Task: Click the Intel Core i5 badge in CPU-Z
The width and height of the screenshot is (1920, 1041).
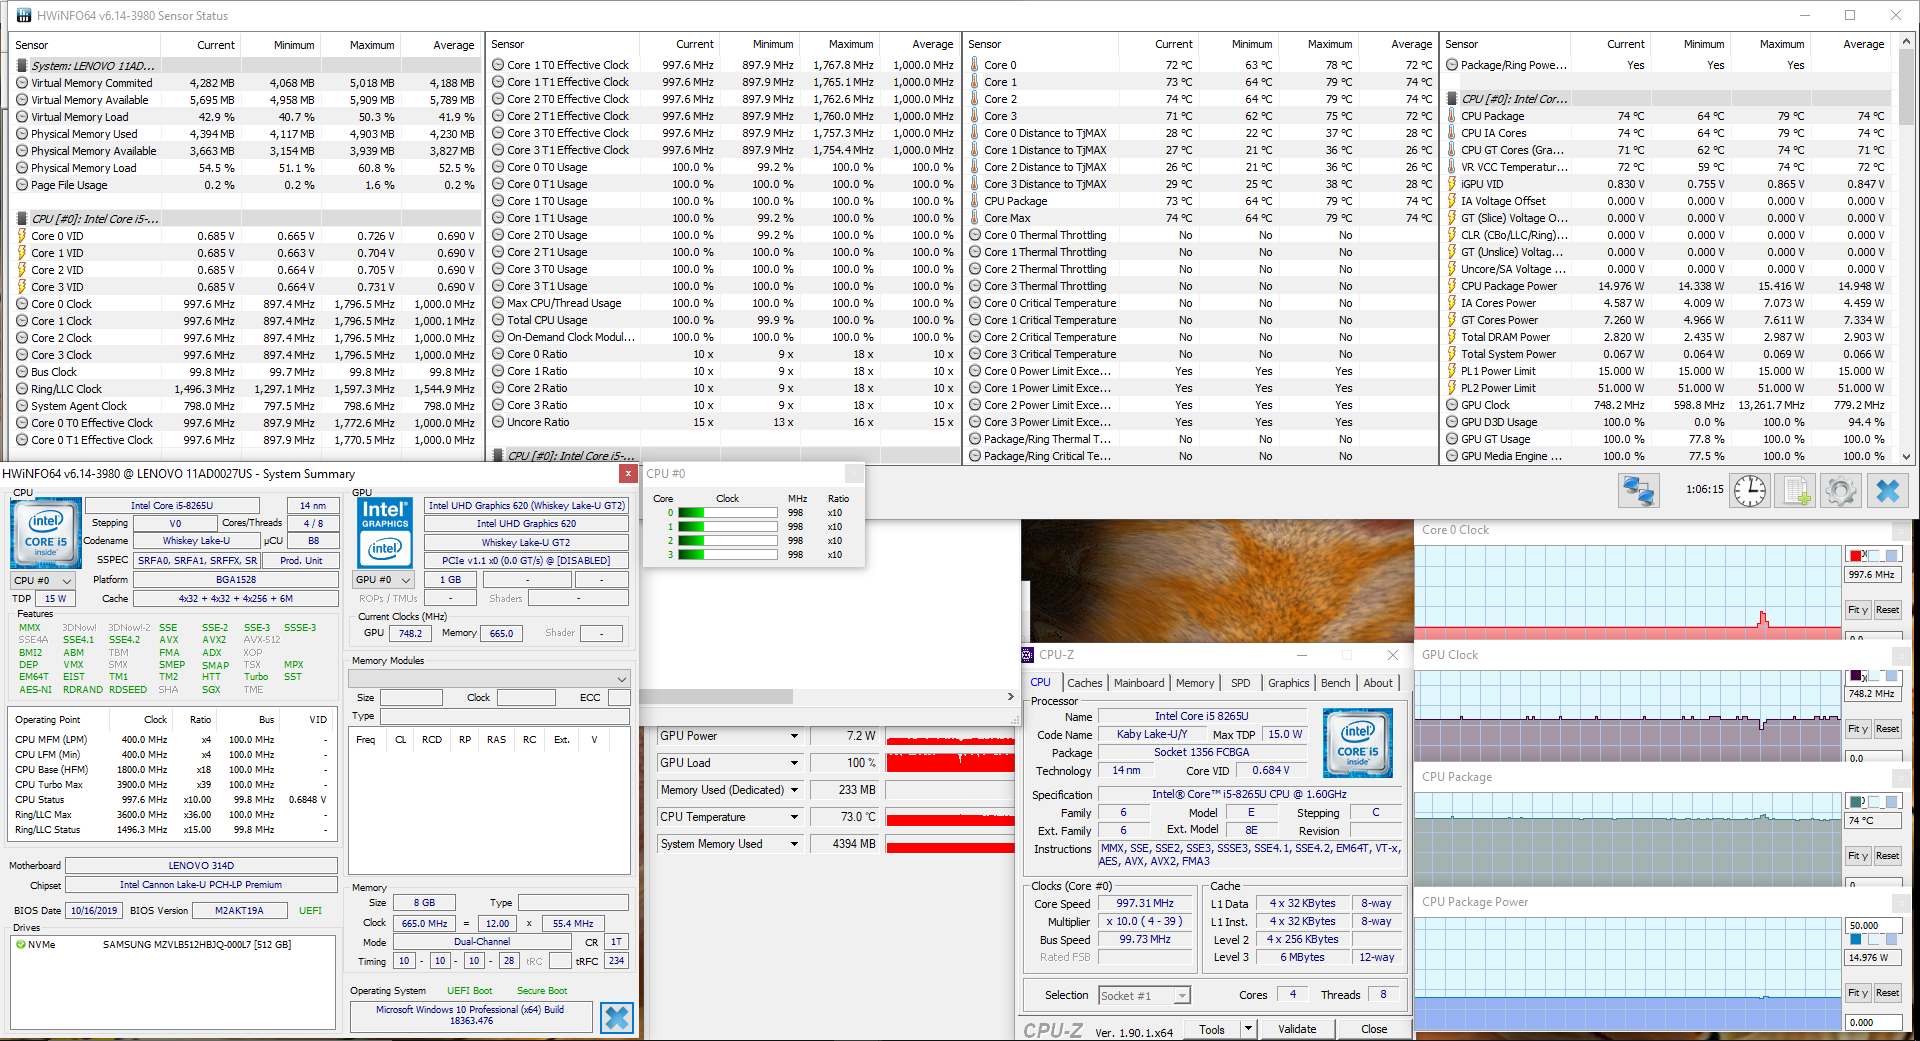Action: 1357,744
